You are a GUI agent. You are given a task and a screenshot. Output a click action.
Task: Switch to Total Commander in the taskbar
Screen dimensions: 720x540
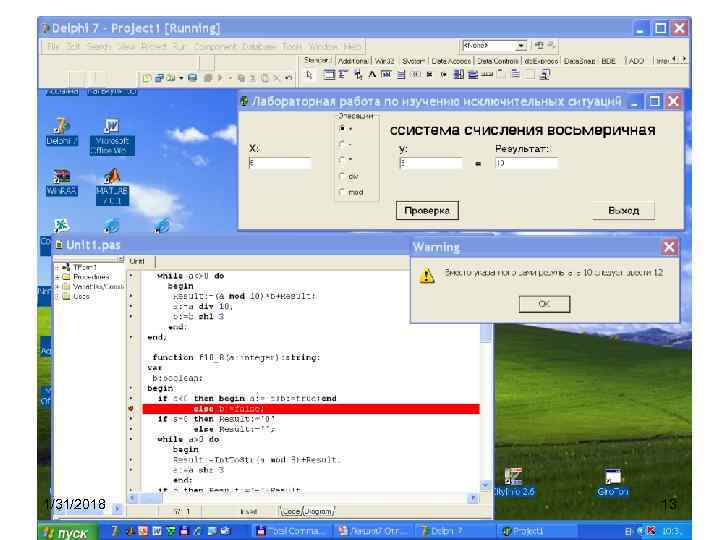point(291,531)
